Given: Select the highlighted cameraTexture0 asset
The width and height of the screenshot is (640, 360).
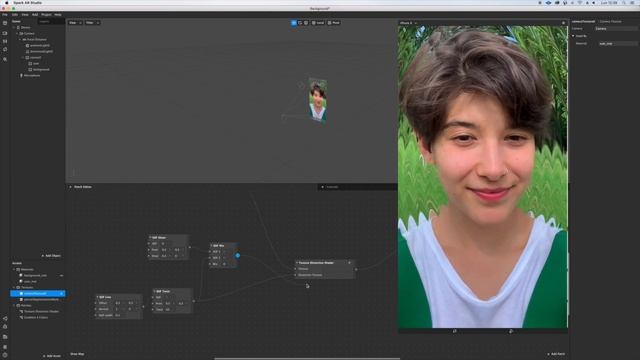Looking at the screenshot, I should [x=38, y=293].
